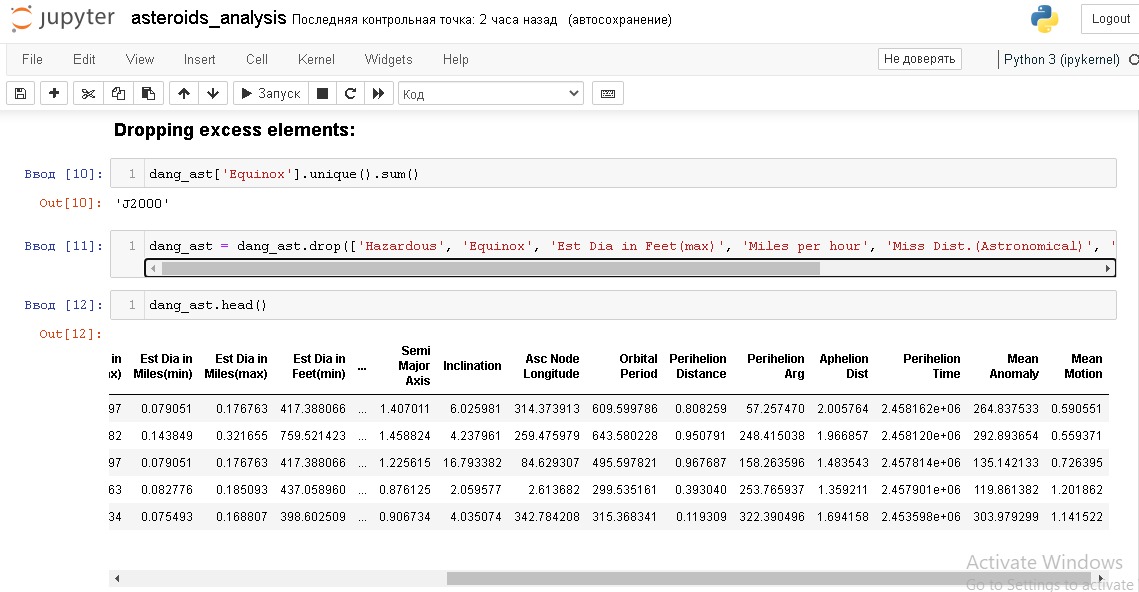Image resolution: width=1139 pixels, height=592 pixels.
Task: Open the command palette keyboard icon
Action: point(609,92)
